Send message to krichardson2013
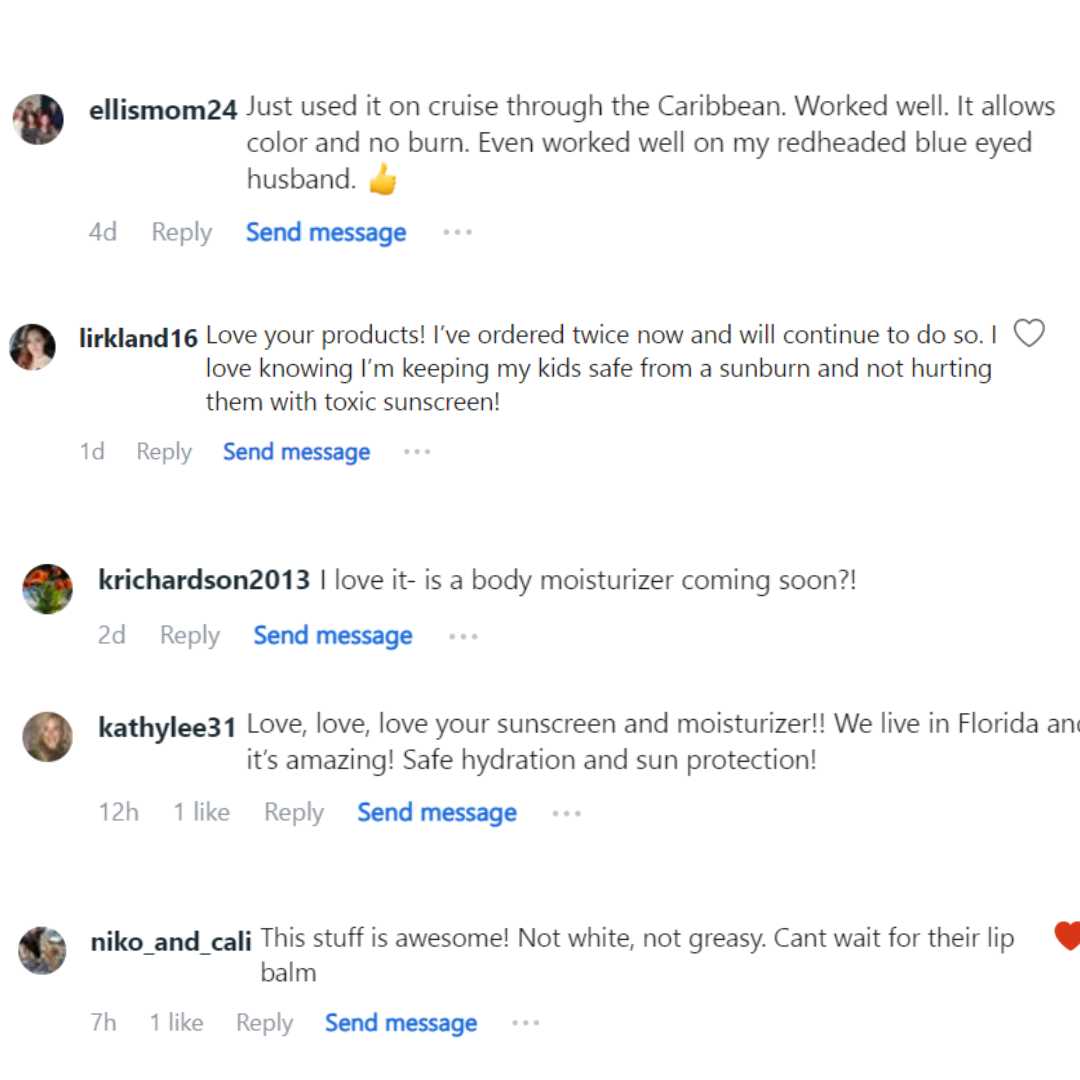The image size is (1080, 1080). (x=332, y=636)
